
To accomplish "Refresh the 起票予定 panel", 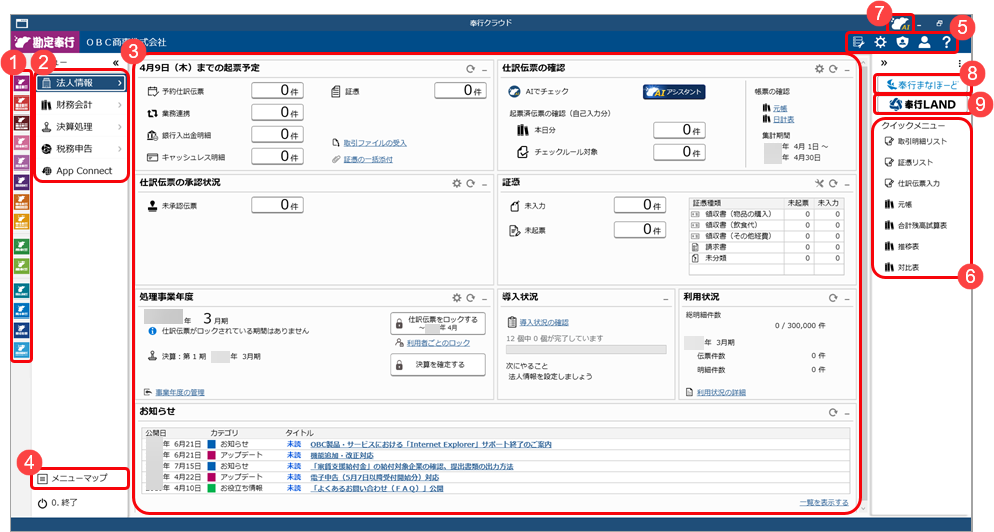I will 470,69.
